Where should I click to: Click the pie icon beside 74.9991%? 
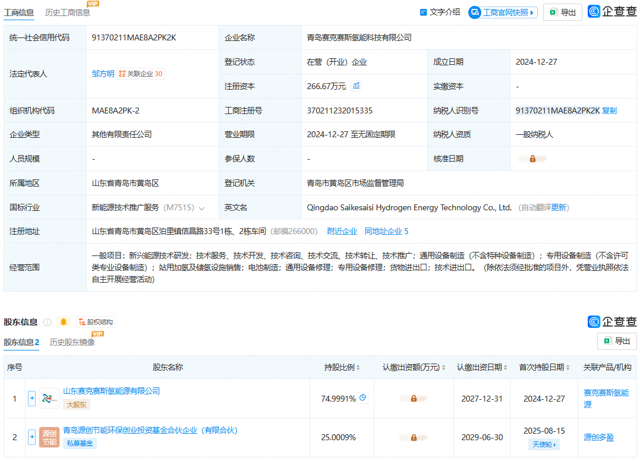[x=363, y=398]
